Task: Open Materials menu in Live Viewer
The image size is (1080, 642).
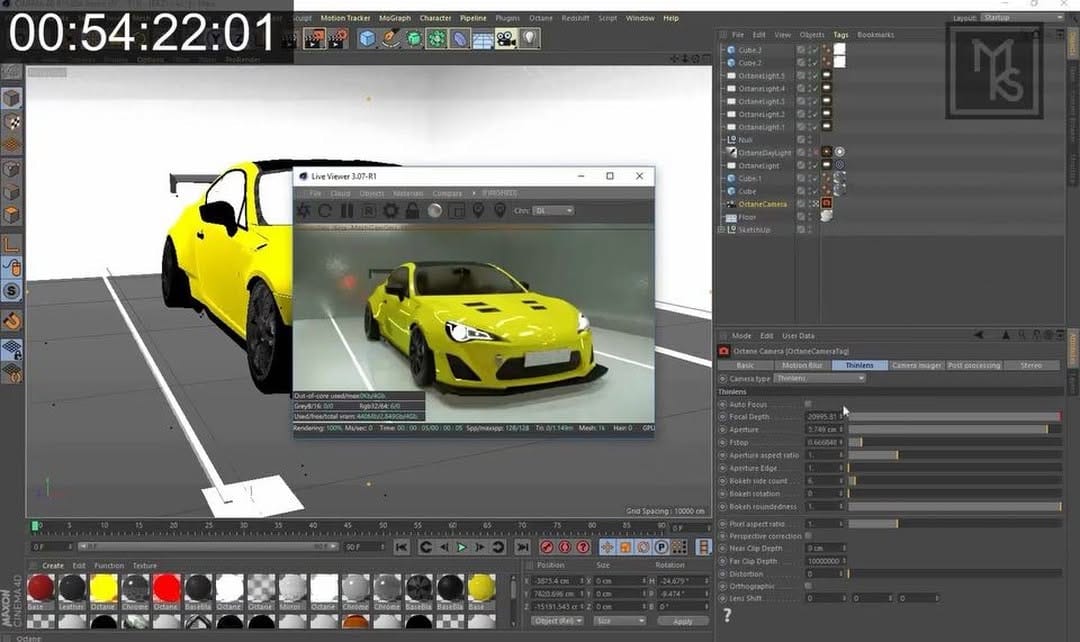Action: [x=408, y=194]
